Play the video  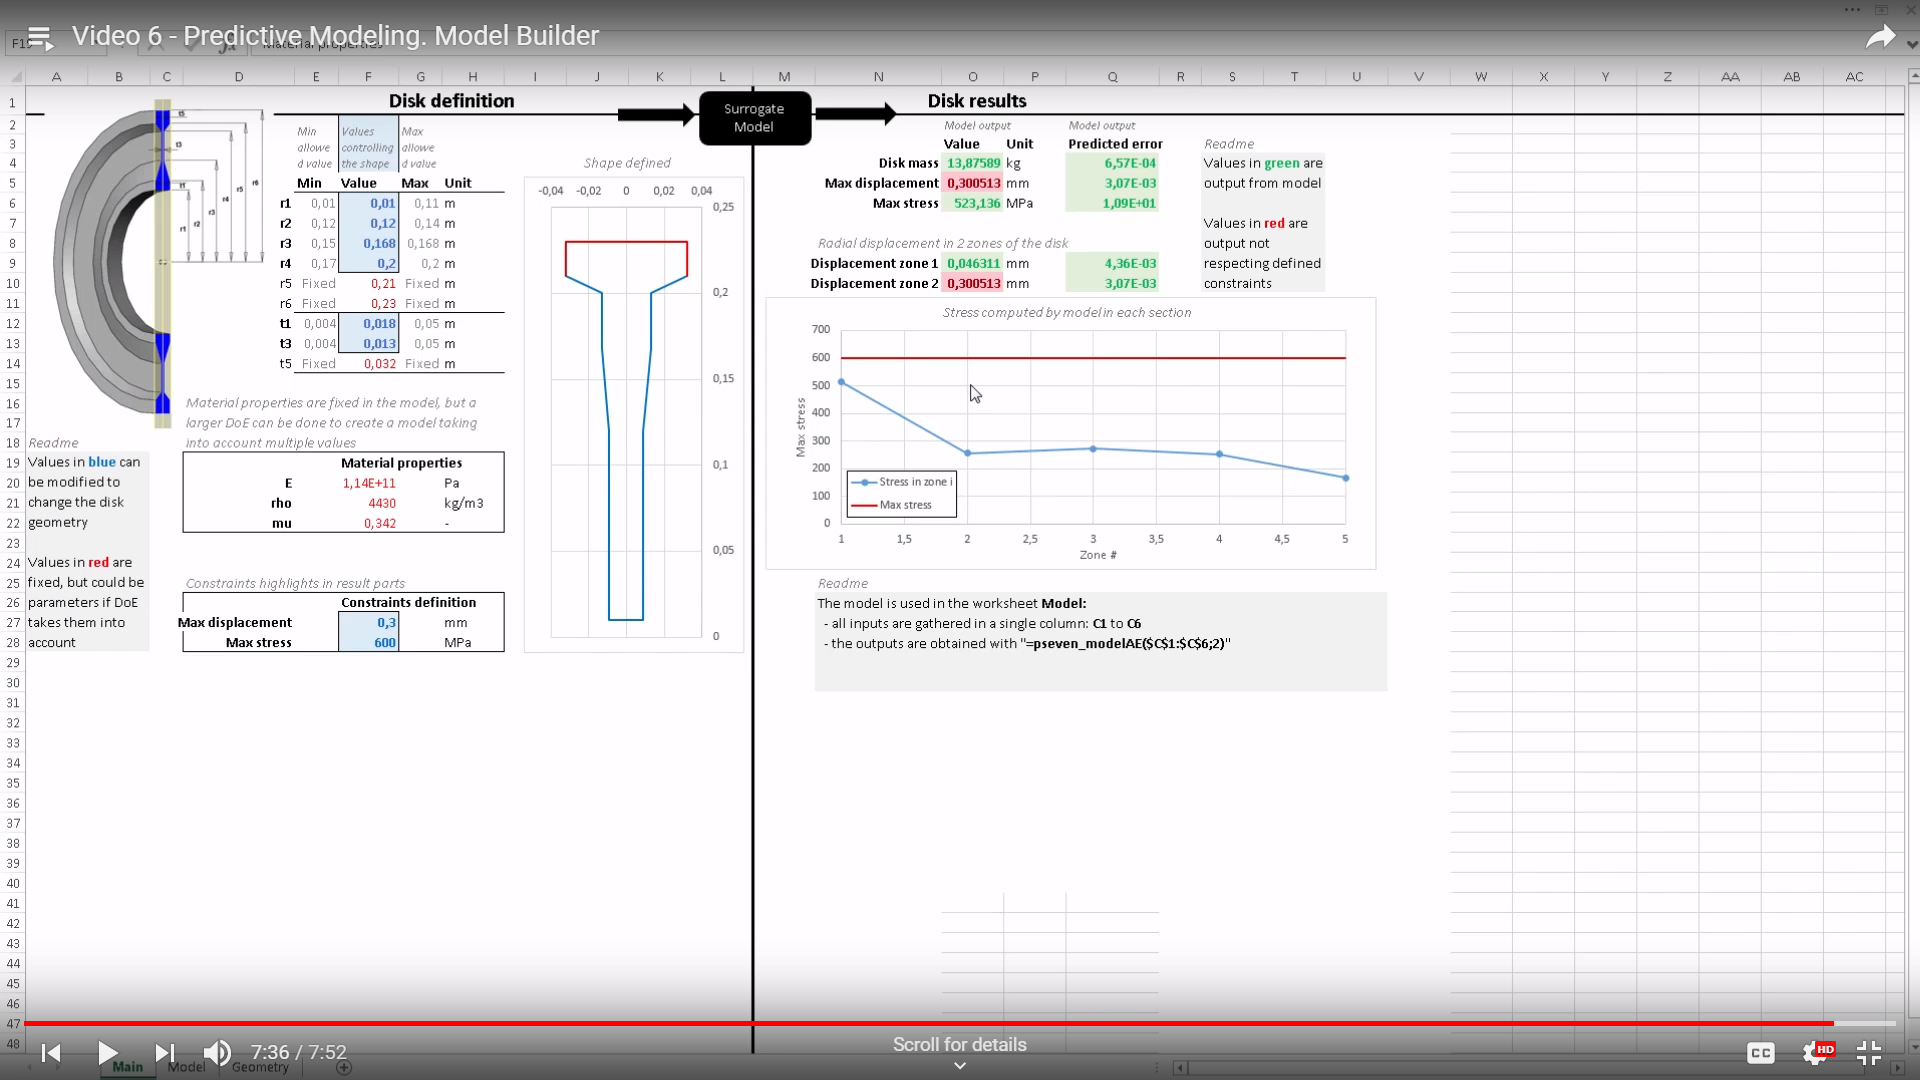tap(108, 1052)
